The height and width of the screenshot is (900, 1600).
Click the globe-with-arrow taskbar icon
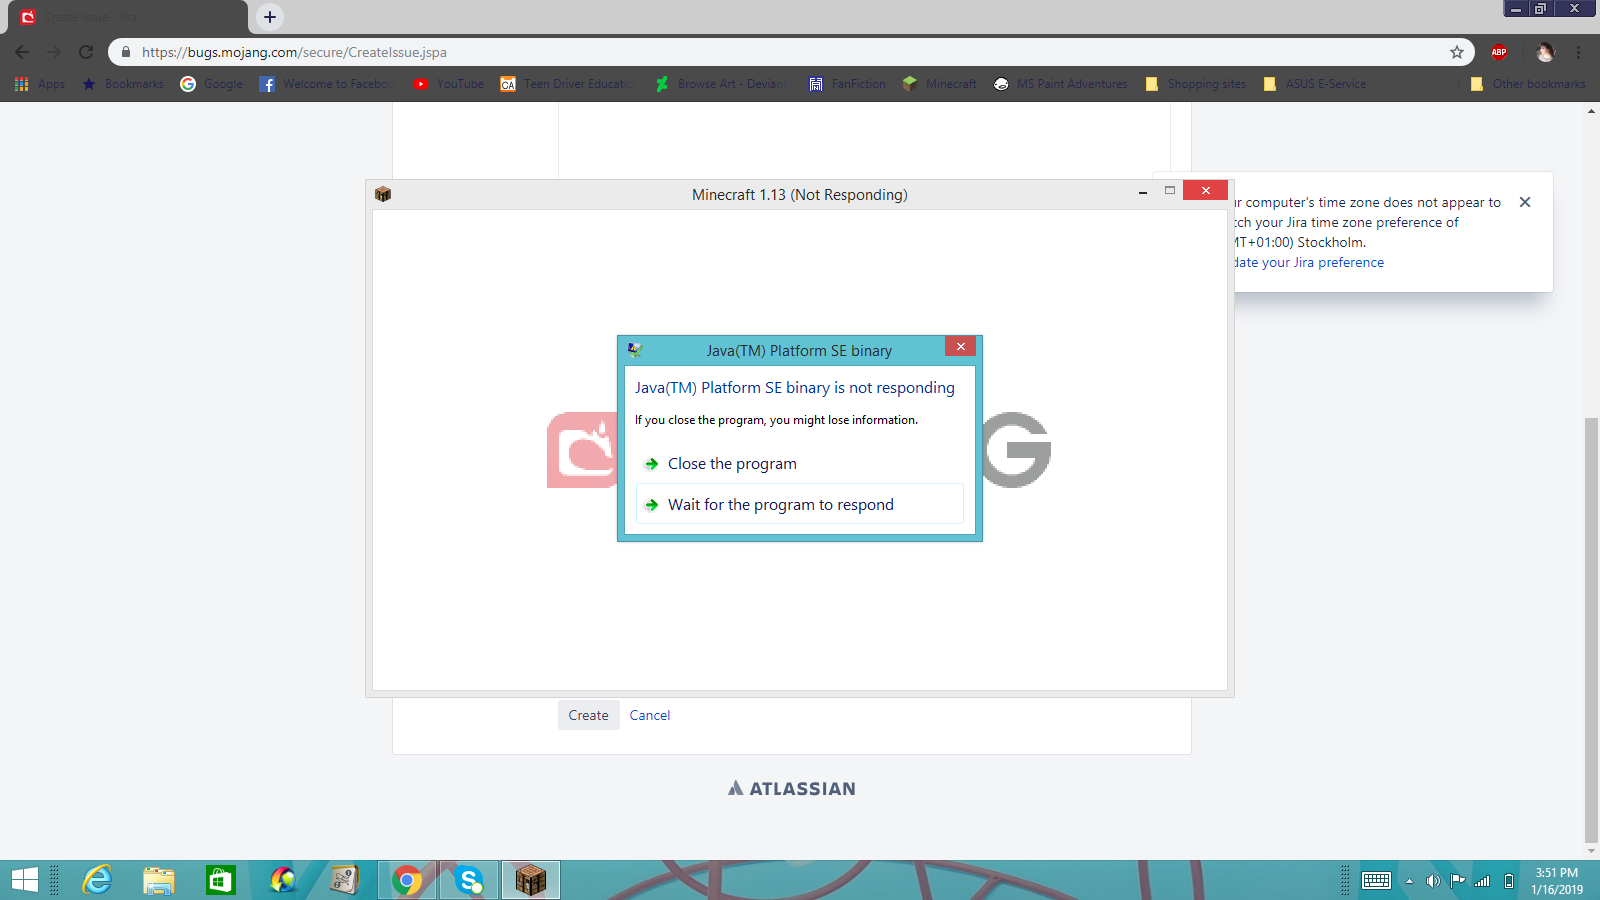[283, 880]
